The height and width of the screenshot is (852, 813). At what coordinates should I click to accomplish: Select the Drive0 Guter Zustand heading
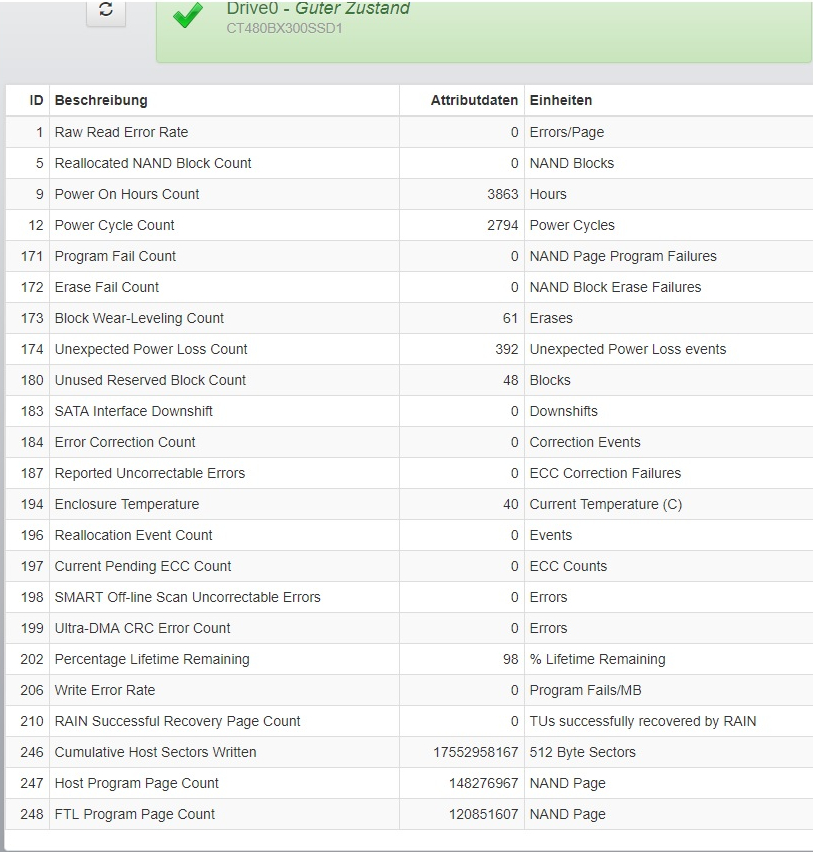pos(318,8)
